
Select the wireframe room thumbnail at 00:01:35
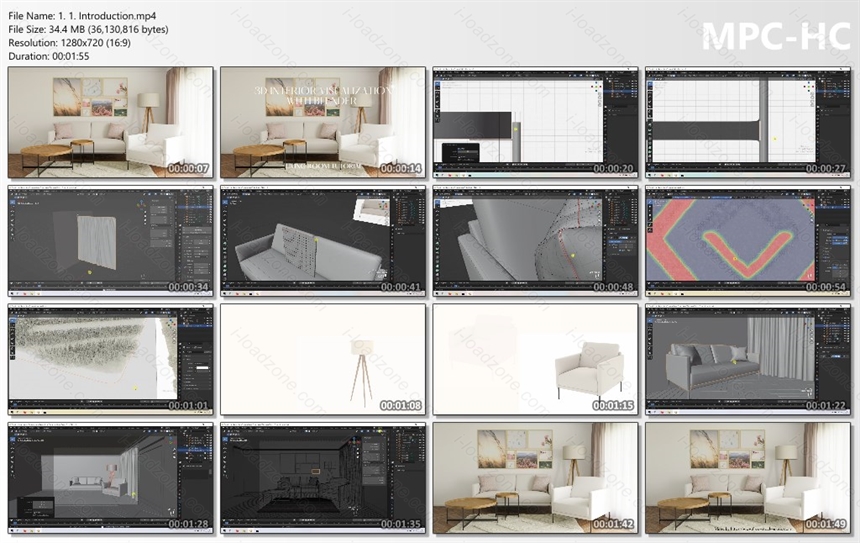point(323,478)
